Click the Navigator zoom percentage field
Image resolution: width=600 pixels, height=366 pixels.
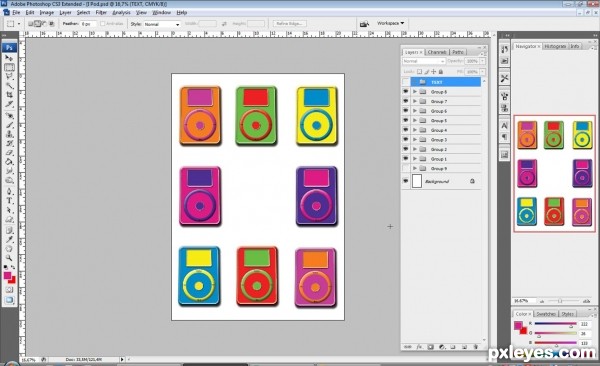coord(524,301)
